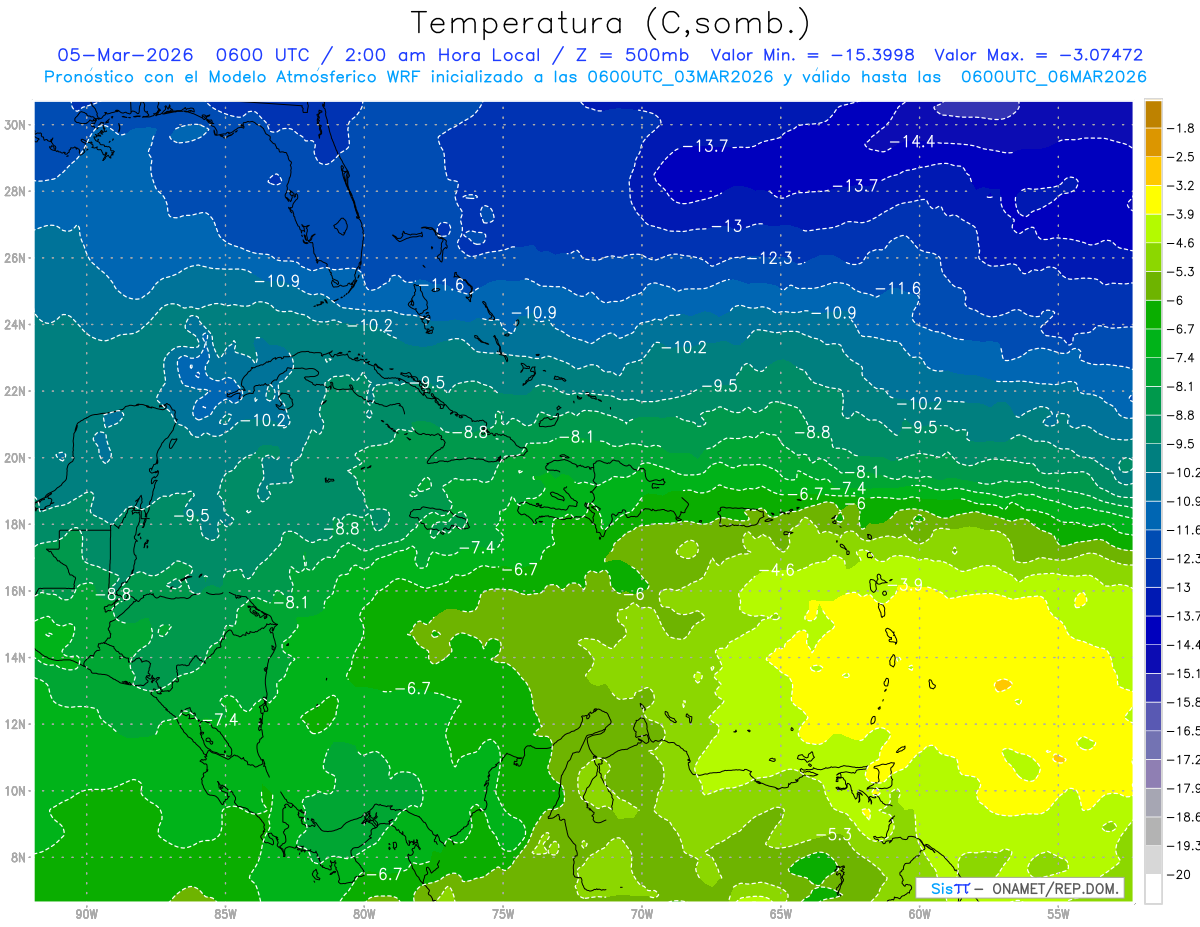The width and height of the screenshot is (1200, 927).
Task: Click the -3.2 value on the color bar
Action: click(1182, 186)
